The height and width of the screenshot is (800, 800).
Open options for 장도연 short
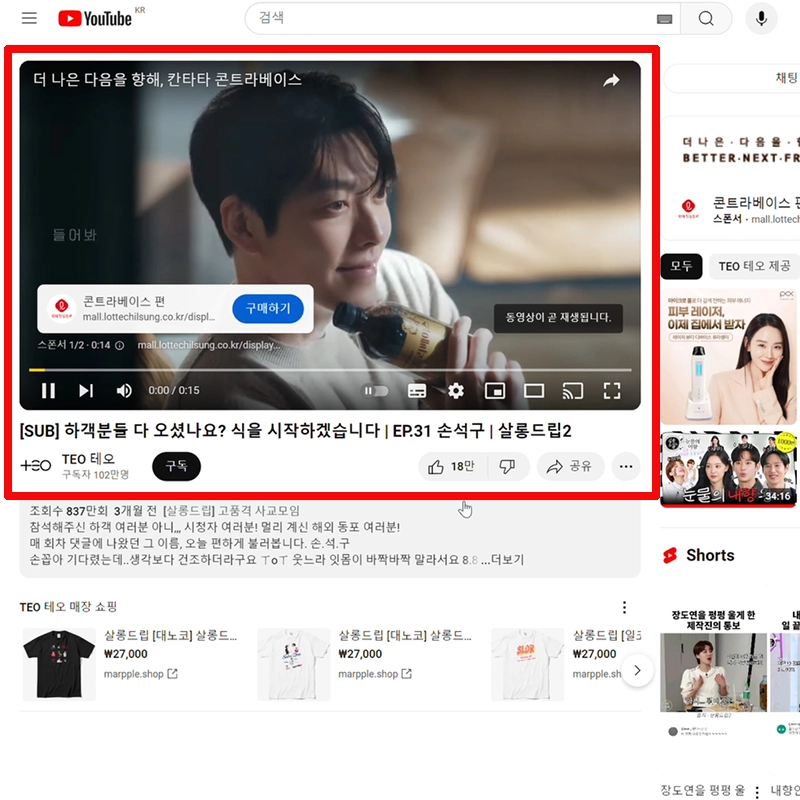click(x=757, y=792)
